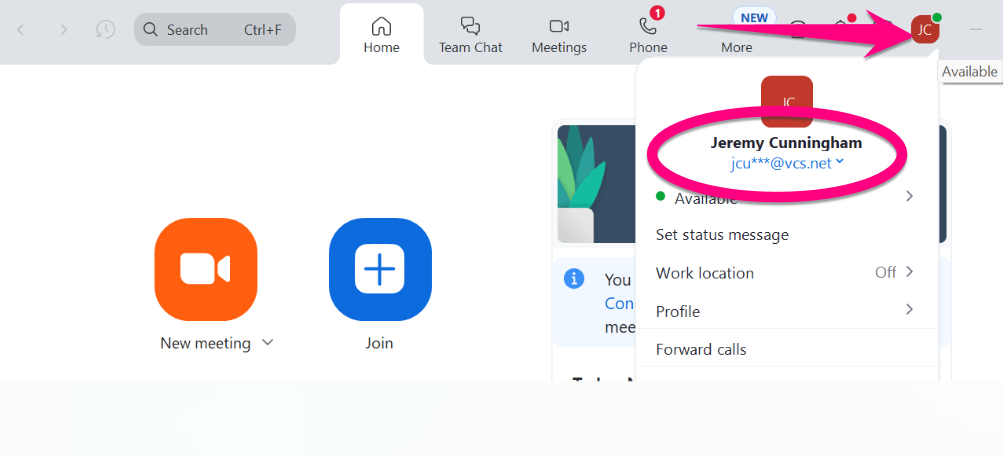Select the Home tab
The width and height of the screenshot is (1003, 456).
click(381, 34)
